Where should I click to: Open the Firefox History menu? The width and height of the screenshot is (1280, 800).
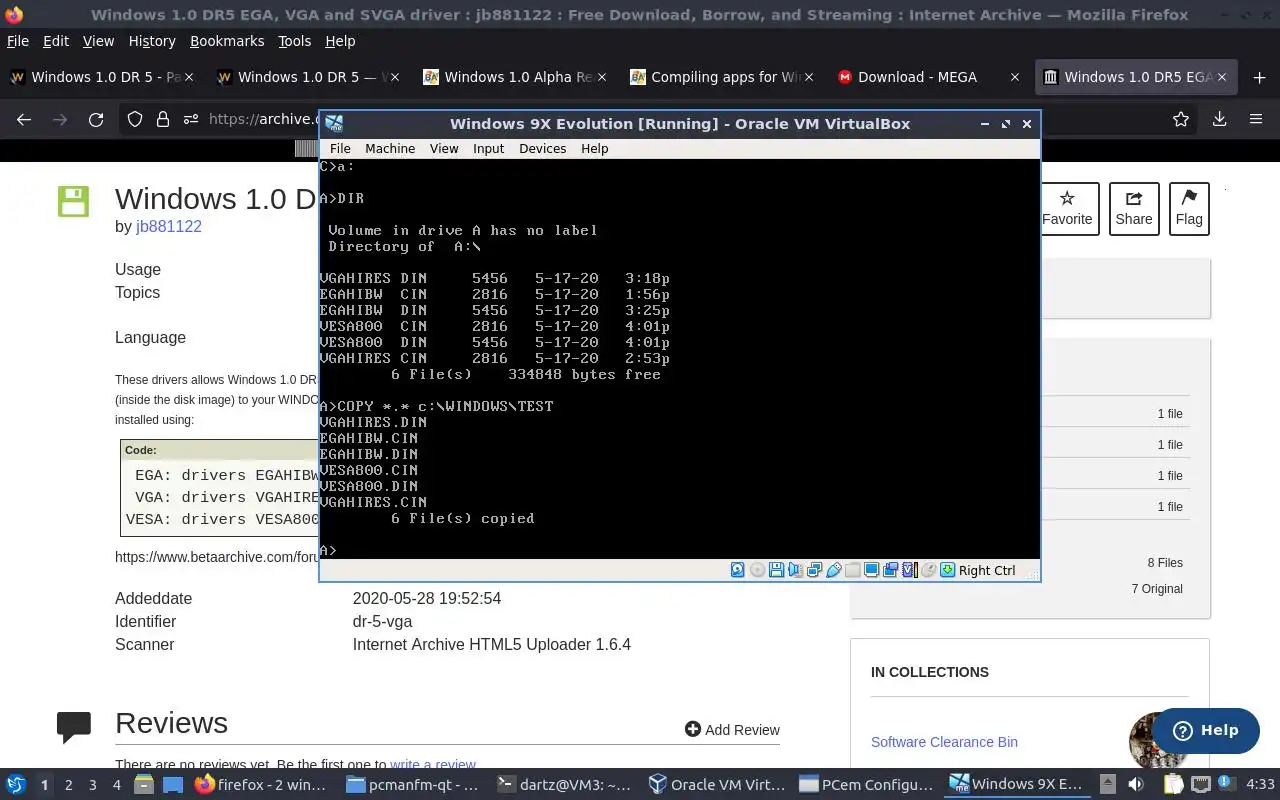tap(152, 41)
